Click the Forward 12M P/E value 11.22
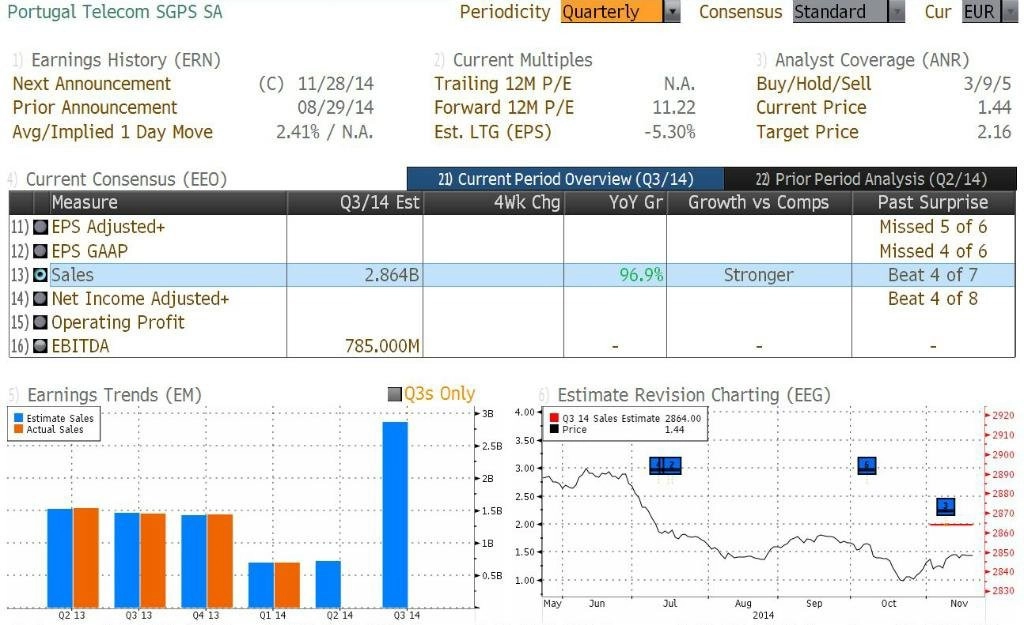The width and height of the screenshot is (1024, 625). [x=674, y=108]
